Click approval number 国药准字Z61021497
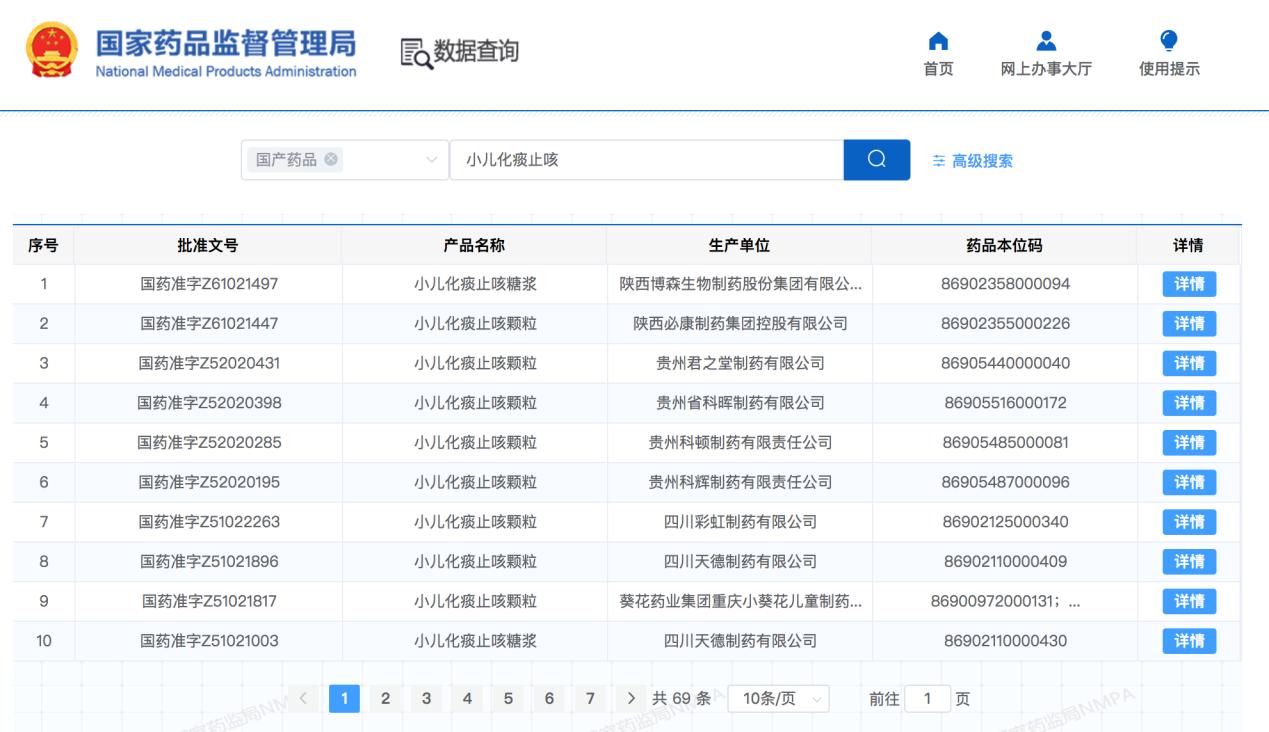 (x=209, y=284)
